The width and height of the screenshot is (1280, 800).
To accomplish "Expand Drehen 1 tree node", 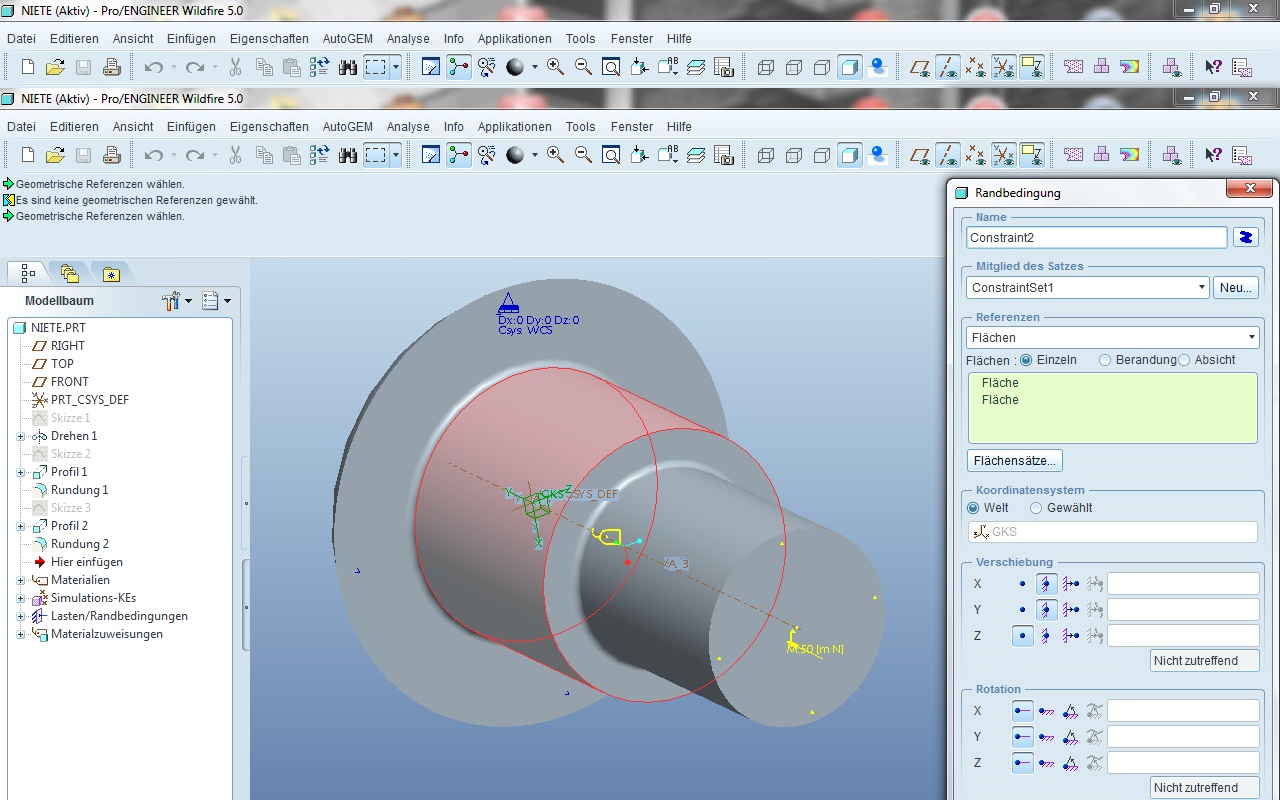I will pos(21,437).
